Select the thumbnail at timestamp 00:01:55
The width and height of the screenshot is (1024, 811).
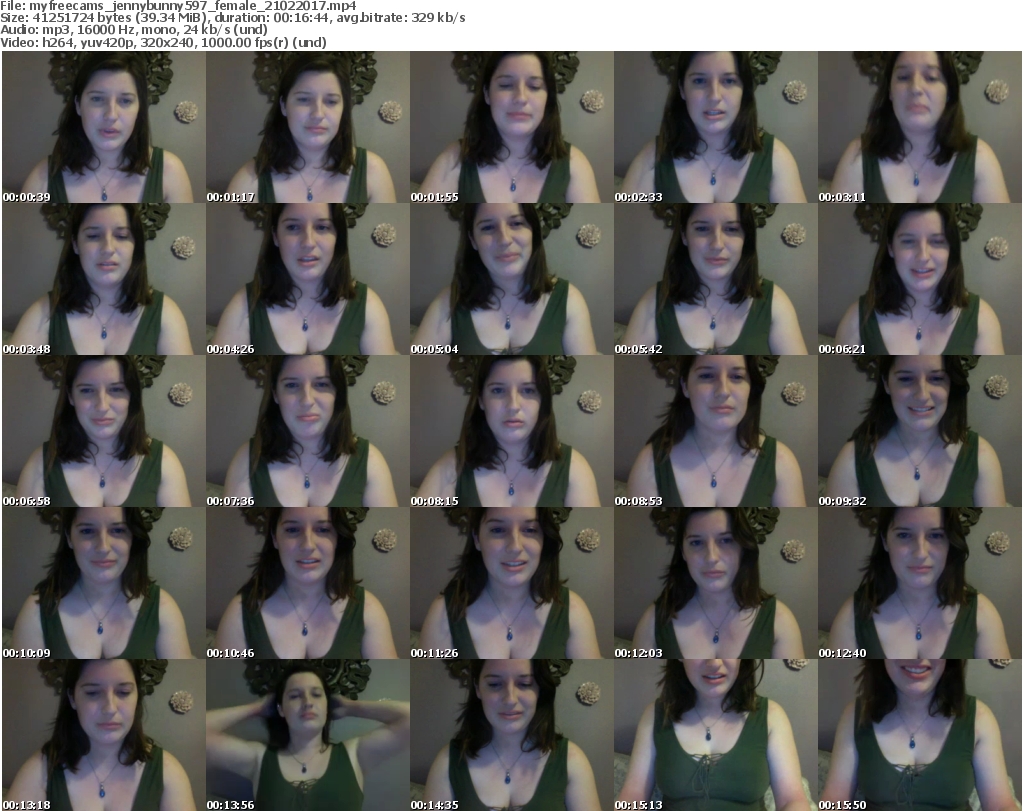click(511, 127)
